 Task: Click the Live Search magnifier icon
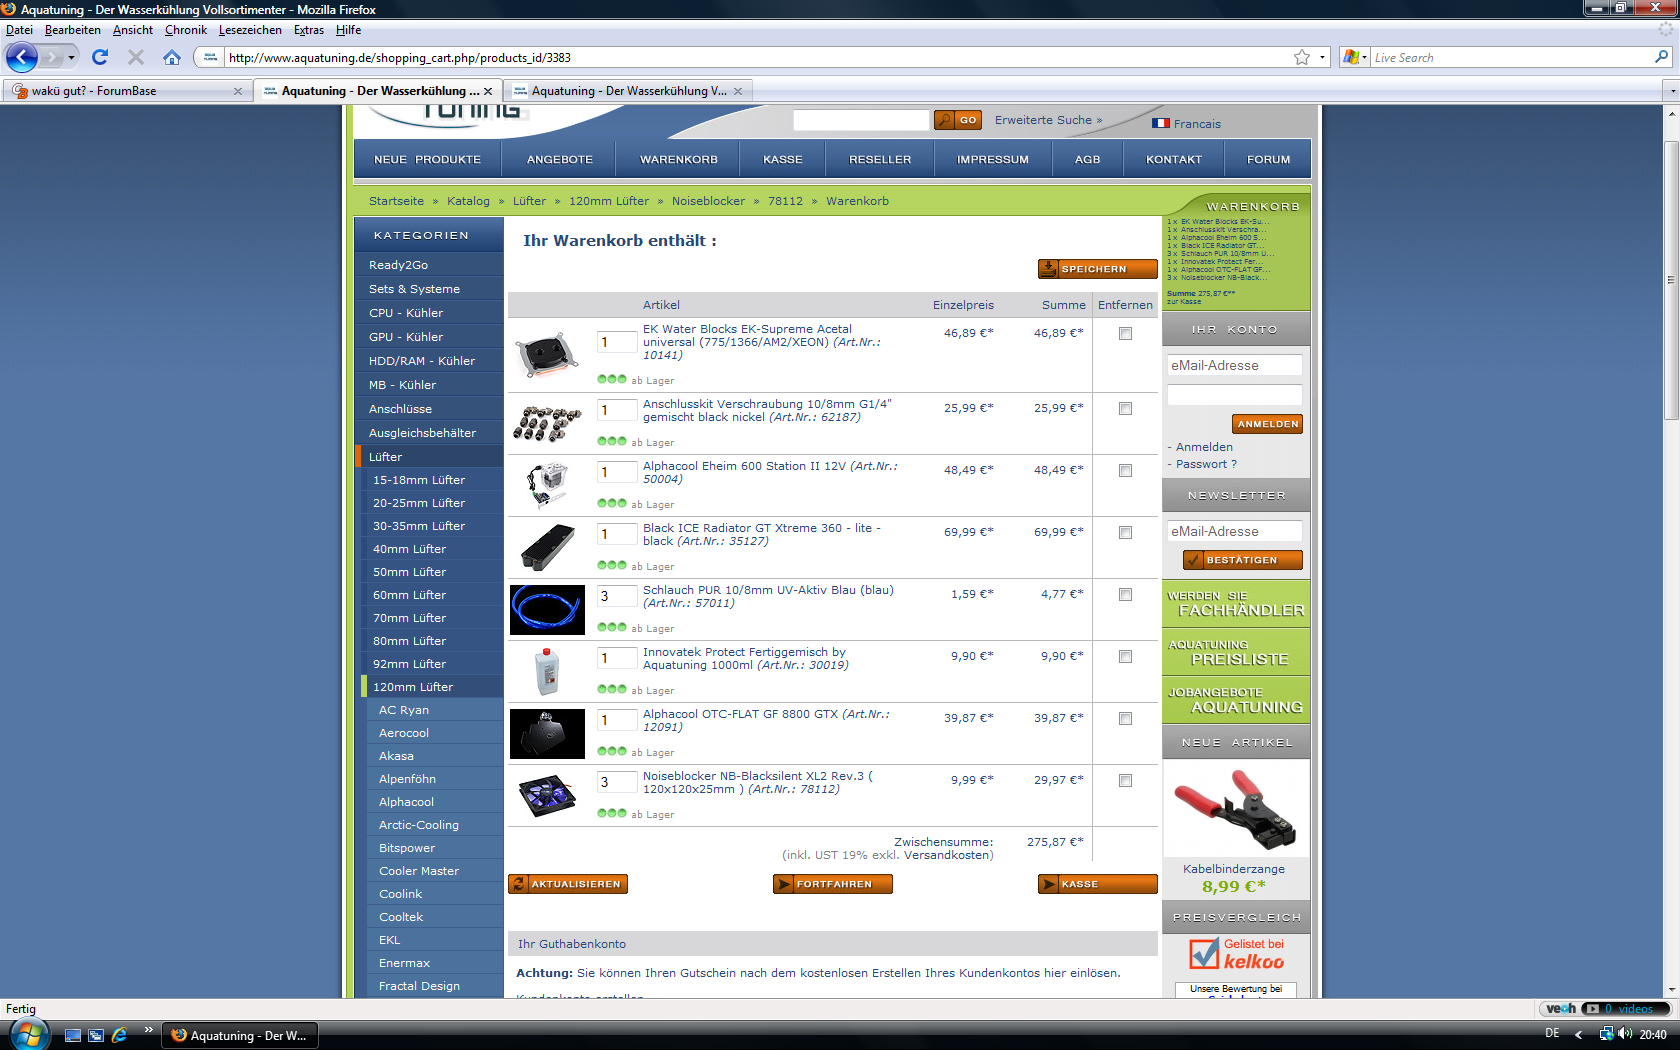(1662, 57)
